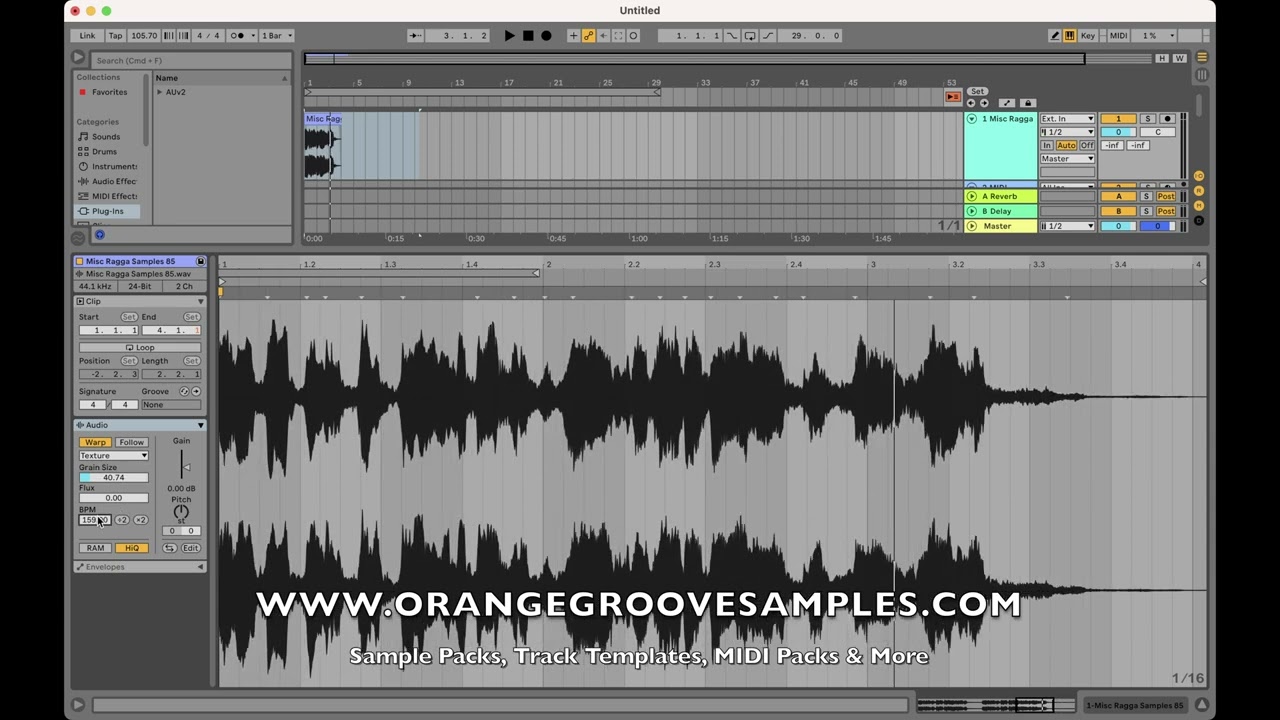Expand the AUv2 folder
This screenshot has height=720, width=1280.
point(160,92)
